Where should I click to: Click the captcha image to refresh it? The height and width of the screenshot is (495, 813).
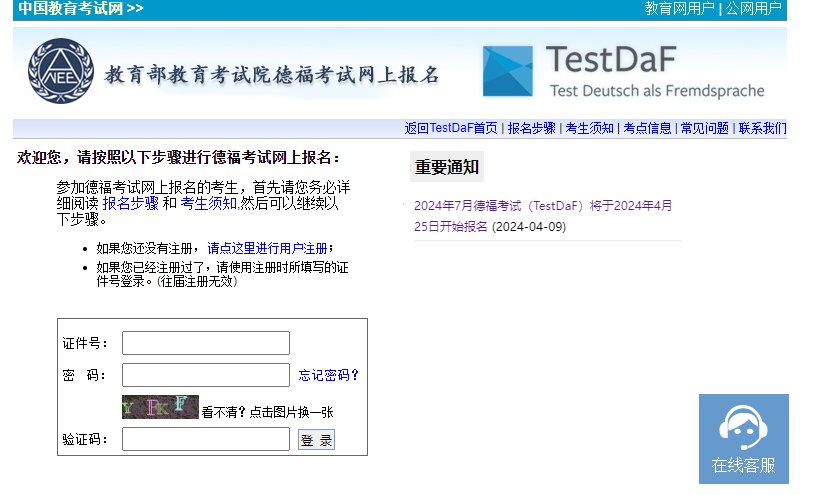click(160, 407)
